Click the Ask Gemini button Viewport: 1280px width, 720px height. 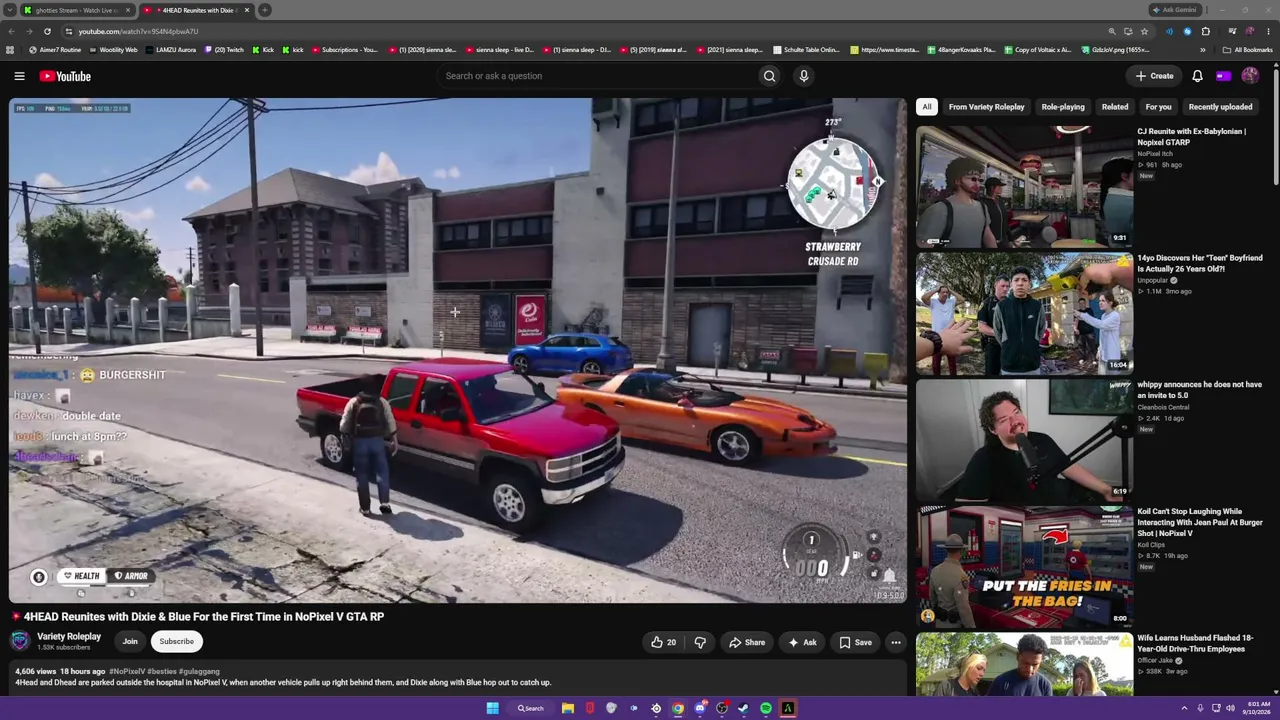coord(1174,10)
